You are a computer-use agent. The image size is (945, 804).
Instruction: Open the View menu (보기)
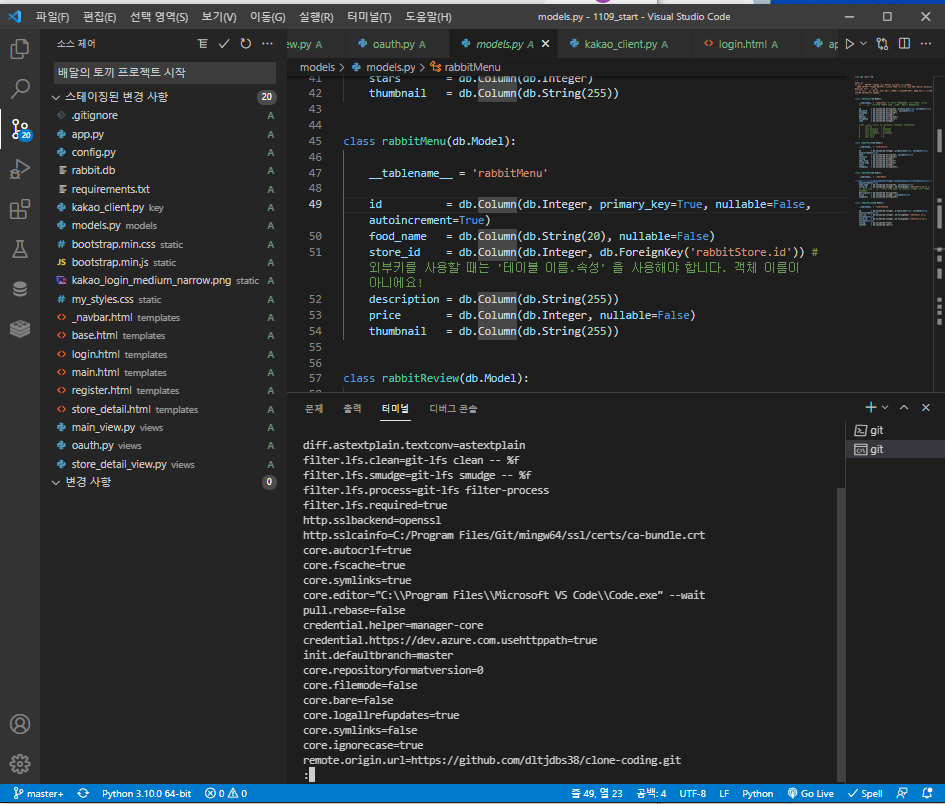218,17
